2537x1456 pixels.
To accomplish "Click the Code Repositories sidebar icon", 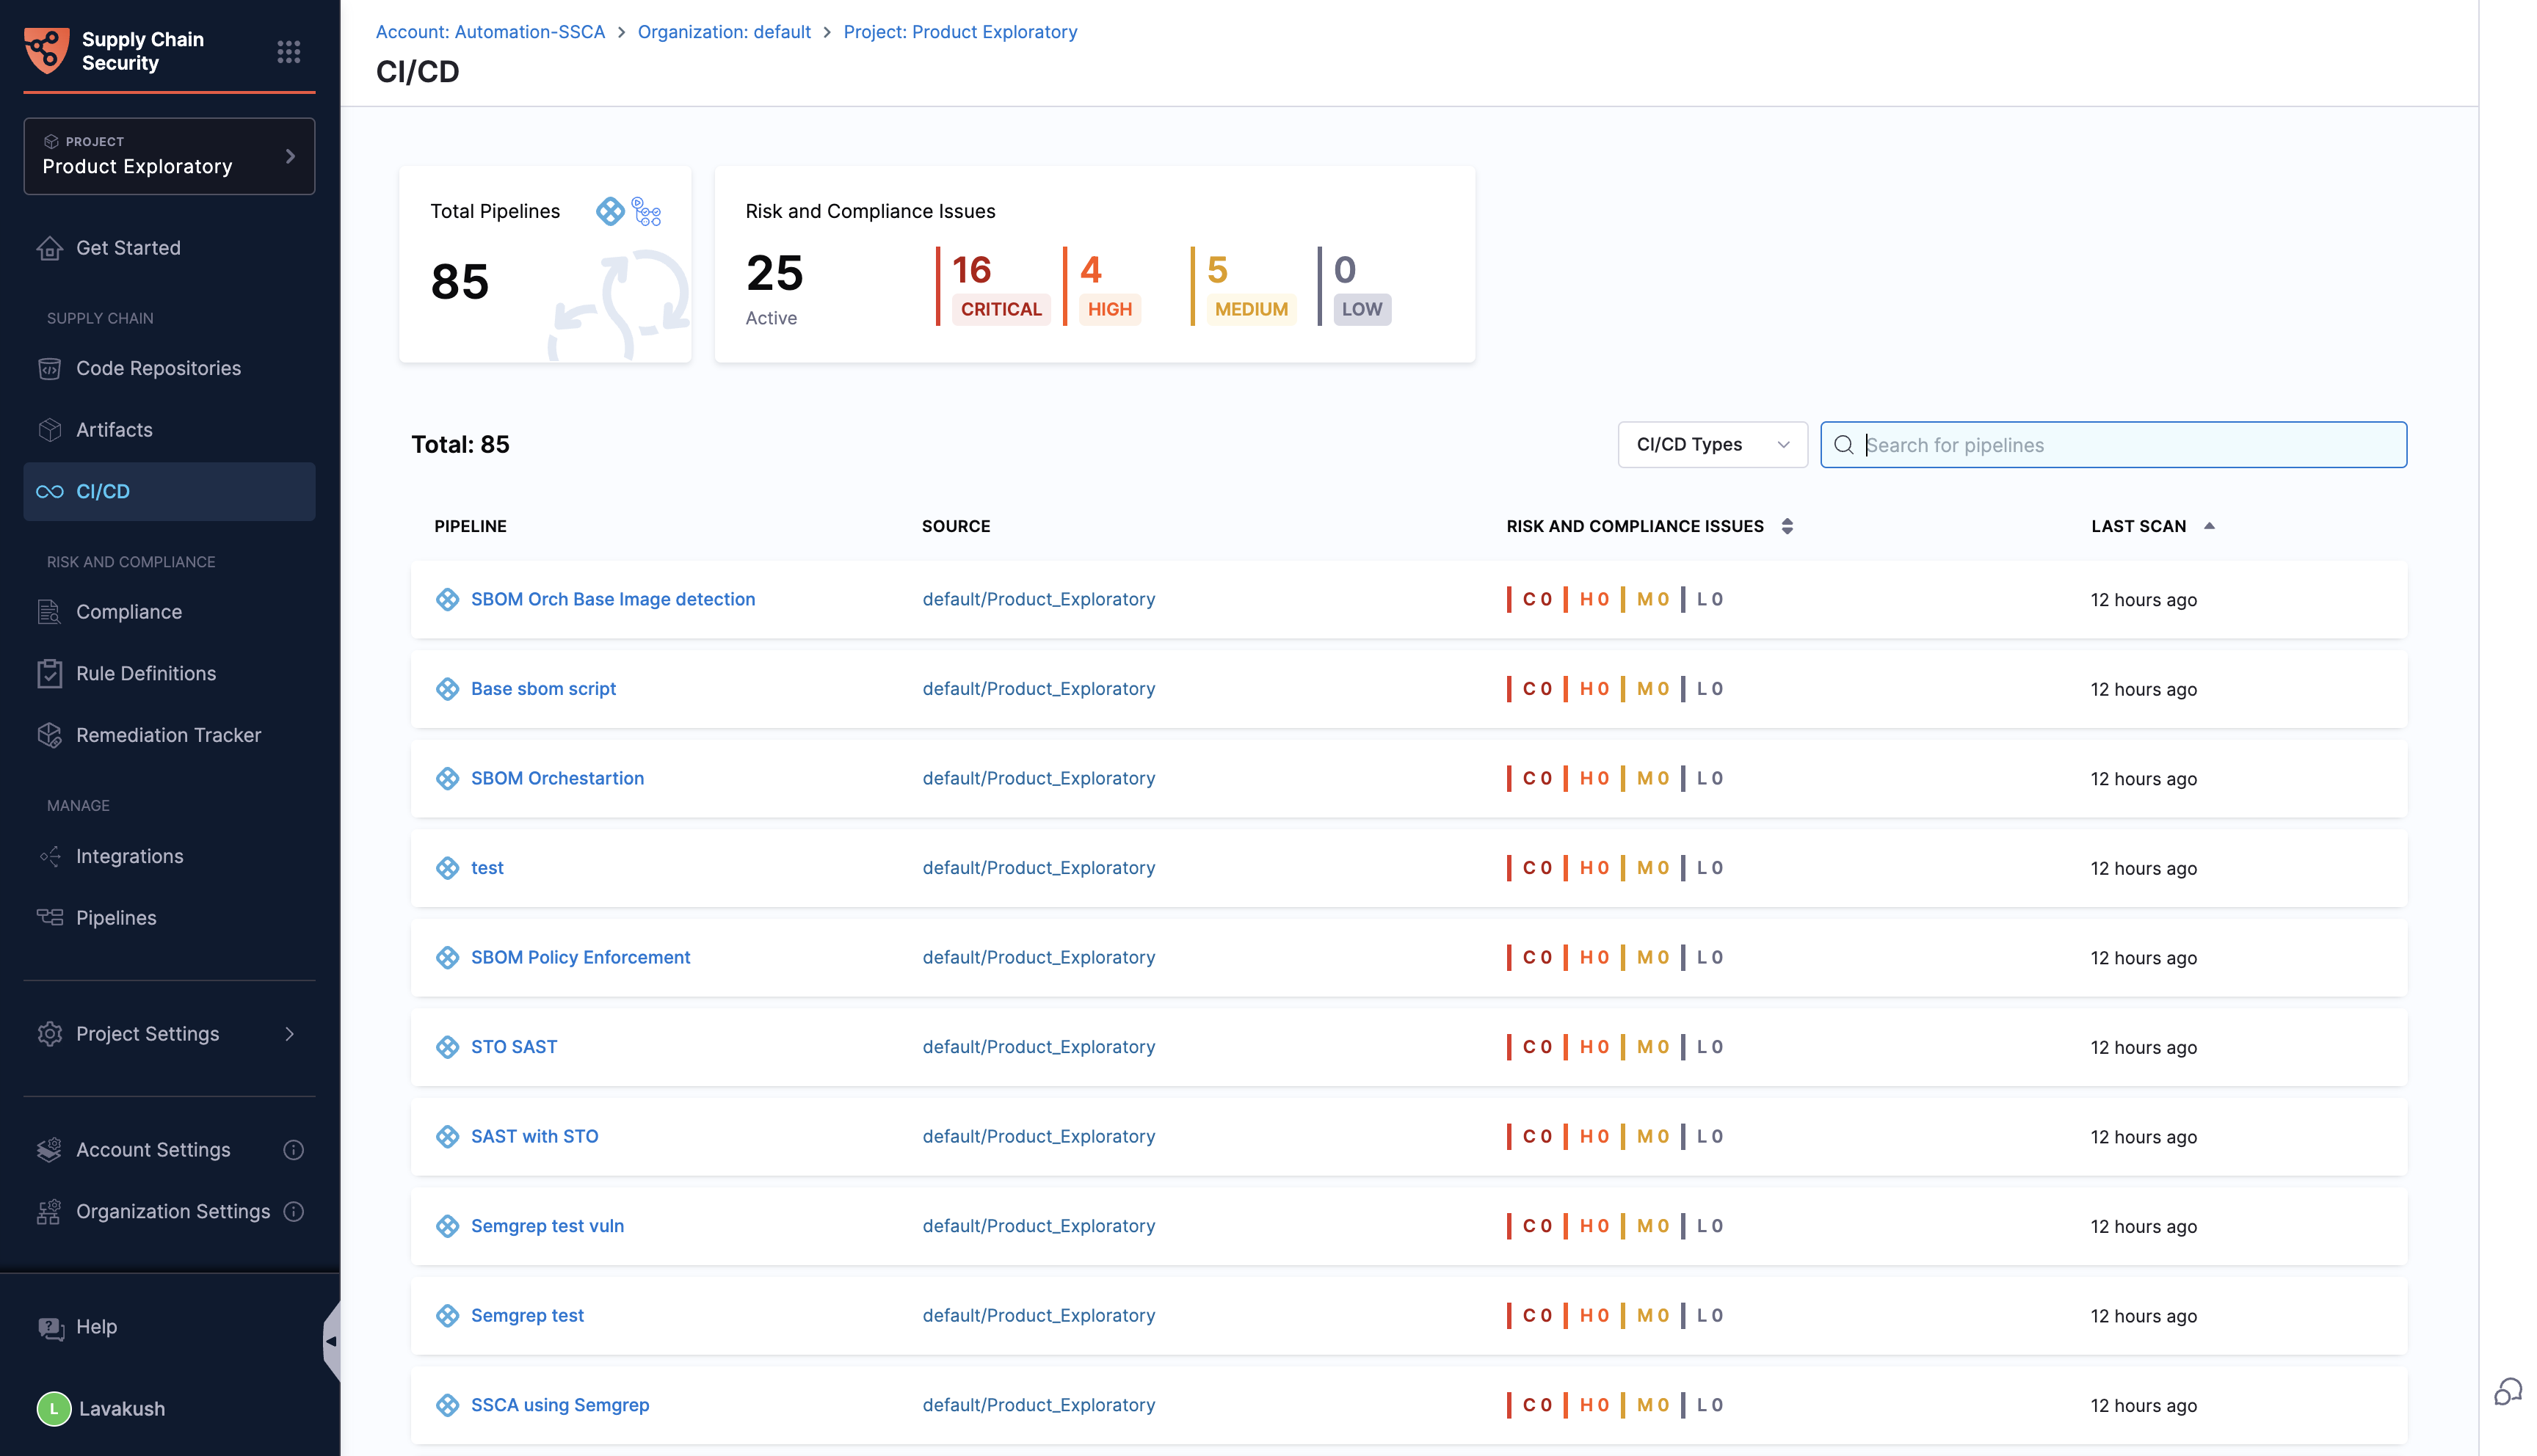I will pyautogui.click(x=50, y=368).
